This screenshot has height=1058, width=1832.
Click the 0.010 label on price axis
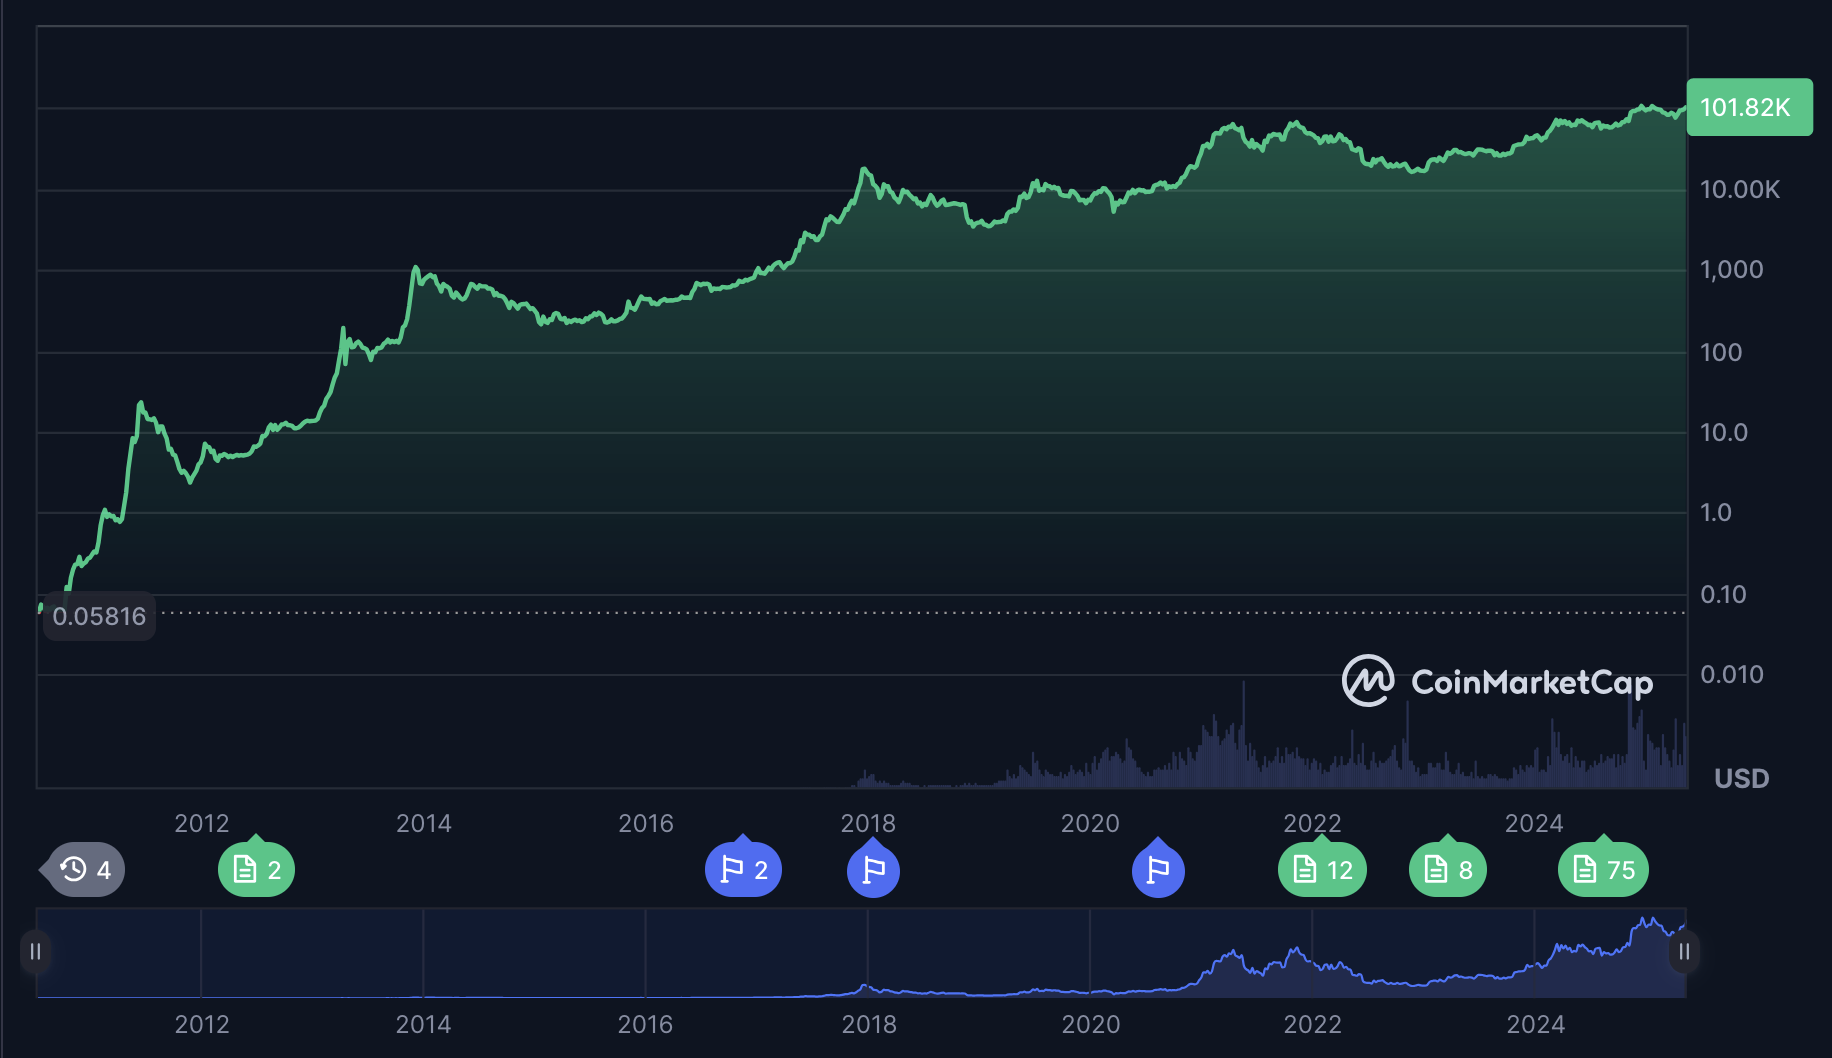[x=1731, y=674]
